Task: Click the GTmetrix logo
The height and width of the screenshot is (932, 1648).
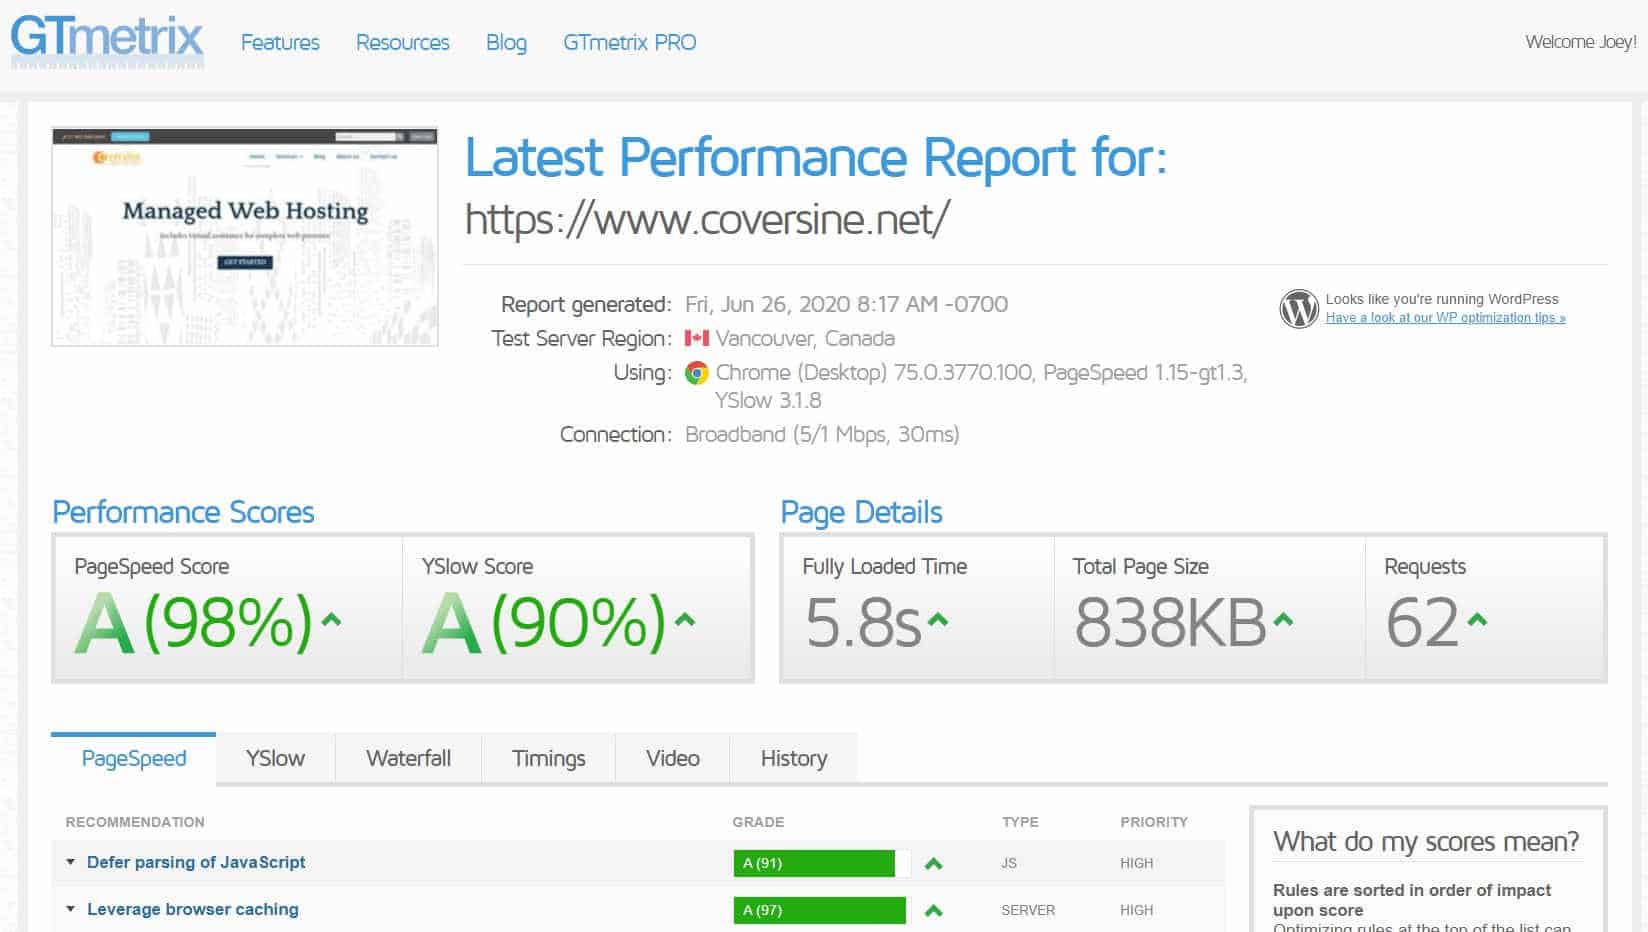Action: click(107, 41)
